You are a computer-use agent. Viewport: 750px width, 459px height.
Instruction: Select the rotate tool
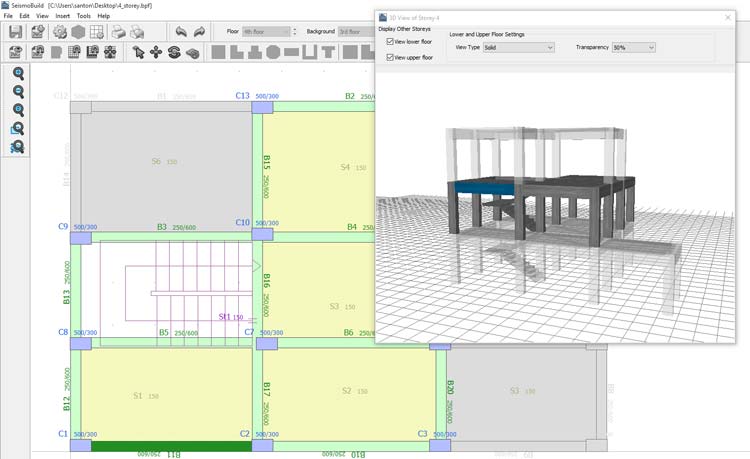tap(174, 52)
